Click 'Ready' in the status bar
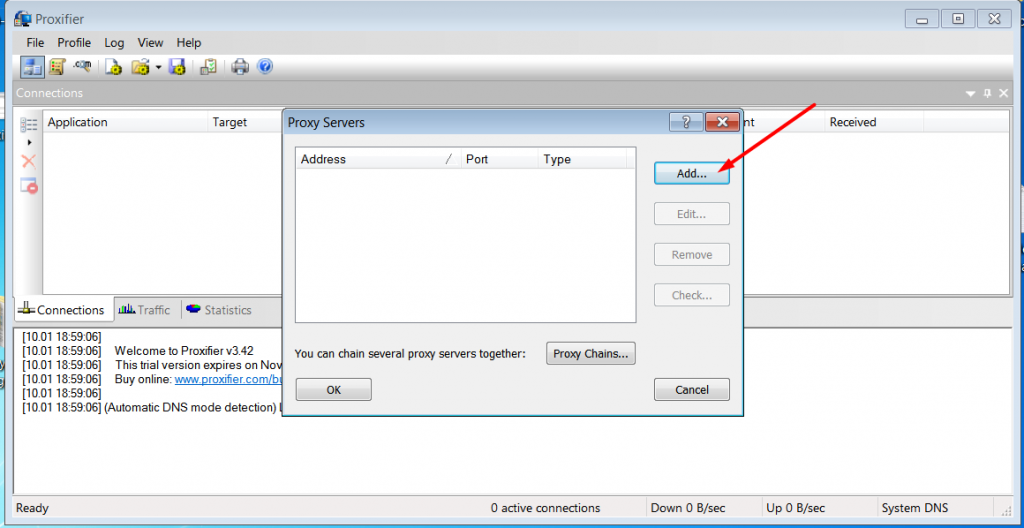The image size is (1024, 528). click(x=33, y=508)
